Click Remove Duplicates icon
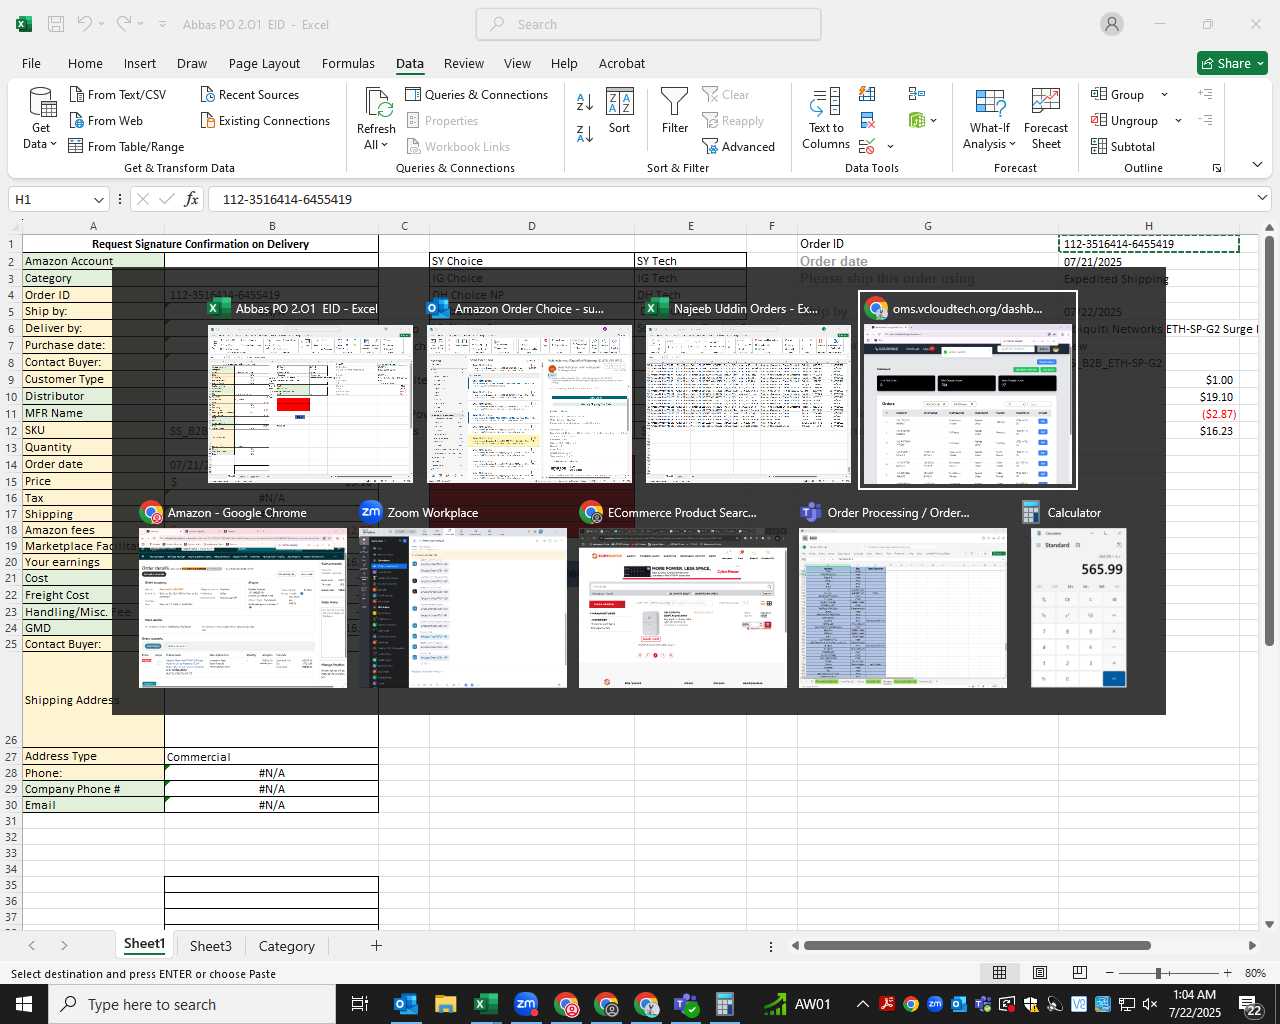The image size is (1280, 1024). 867,121
